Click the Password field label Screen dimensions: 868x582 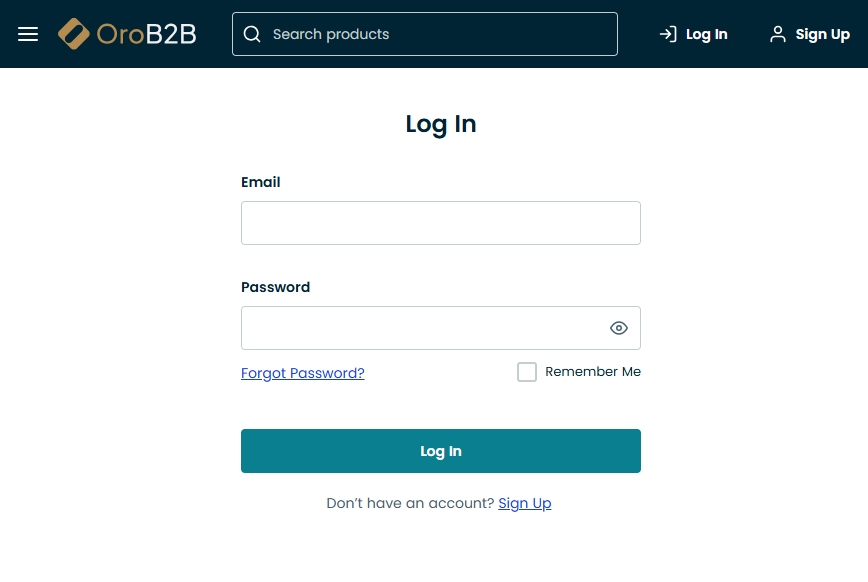(276, 287)
